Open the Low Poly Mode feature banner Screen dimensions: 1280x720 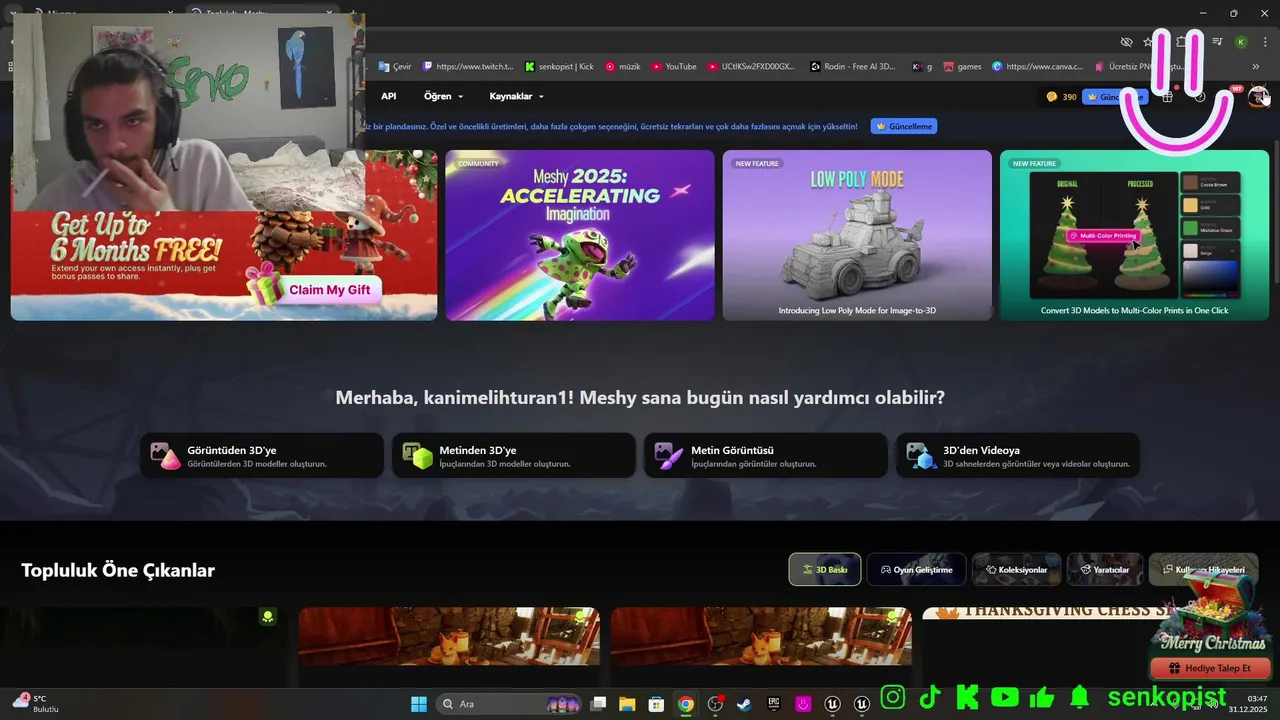857,235
